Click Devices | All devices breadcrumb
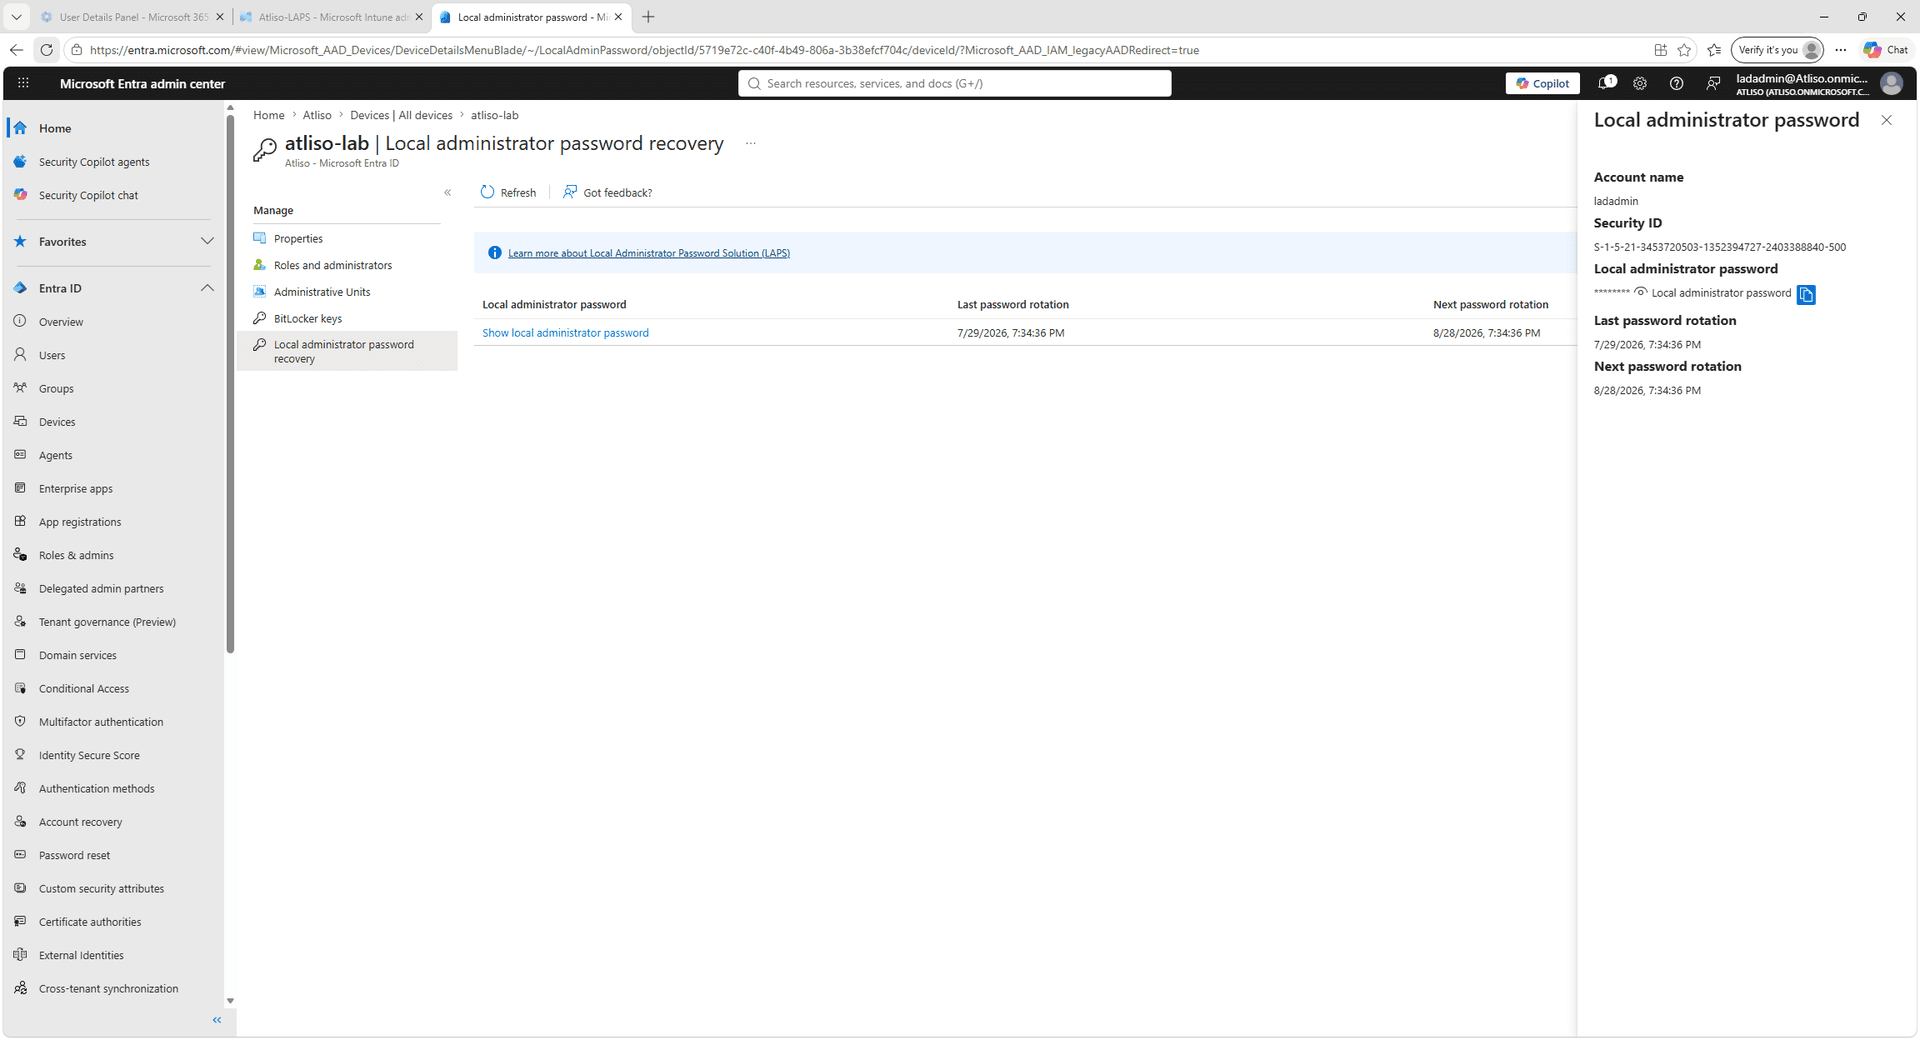 401,116
